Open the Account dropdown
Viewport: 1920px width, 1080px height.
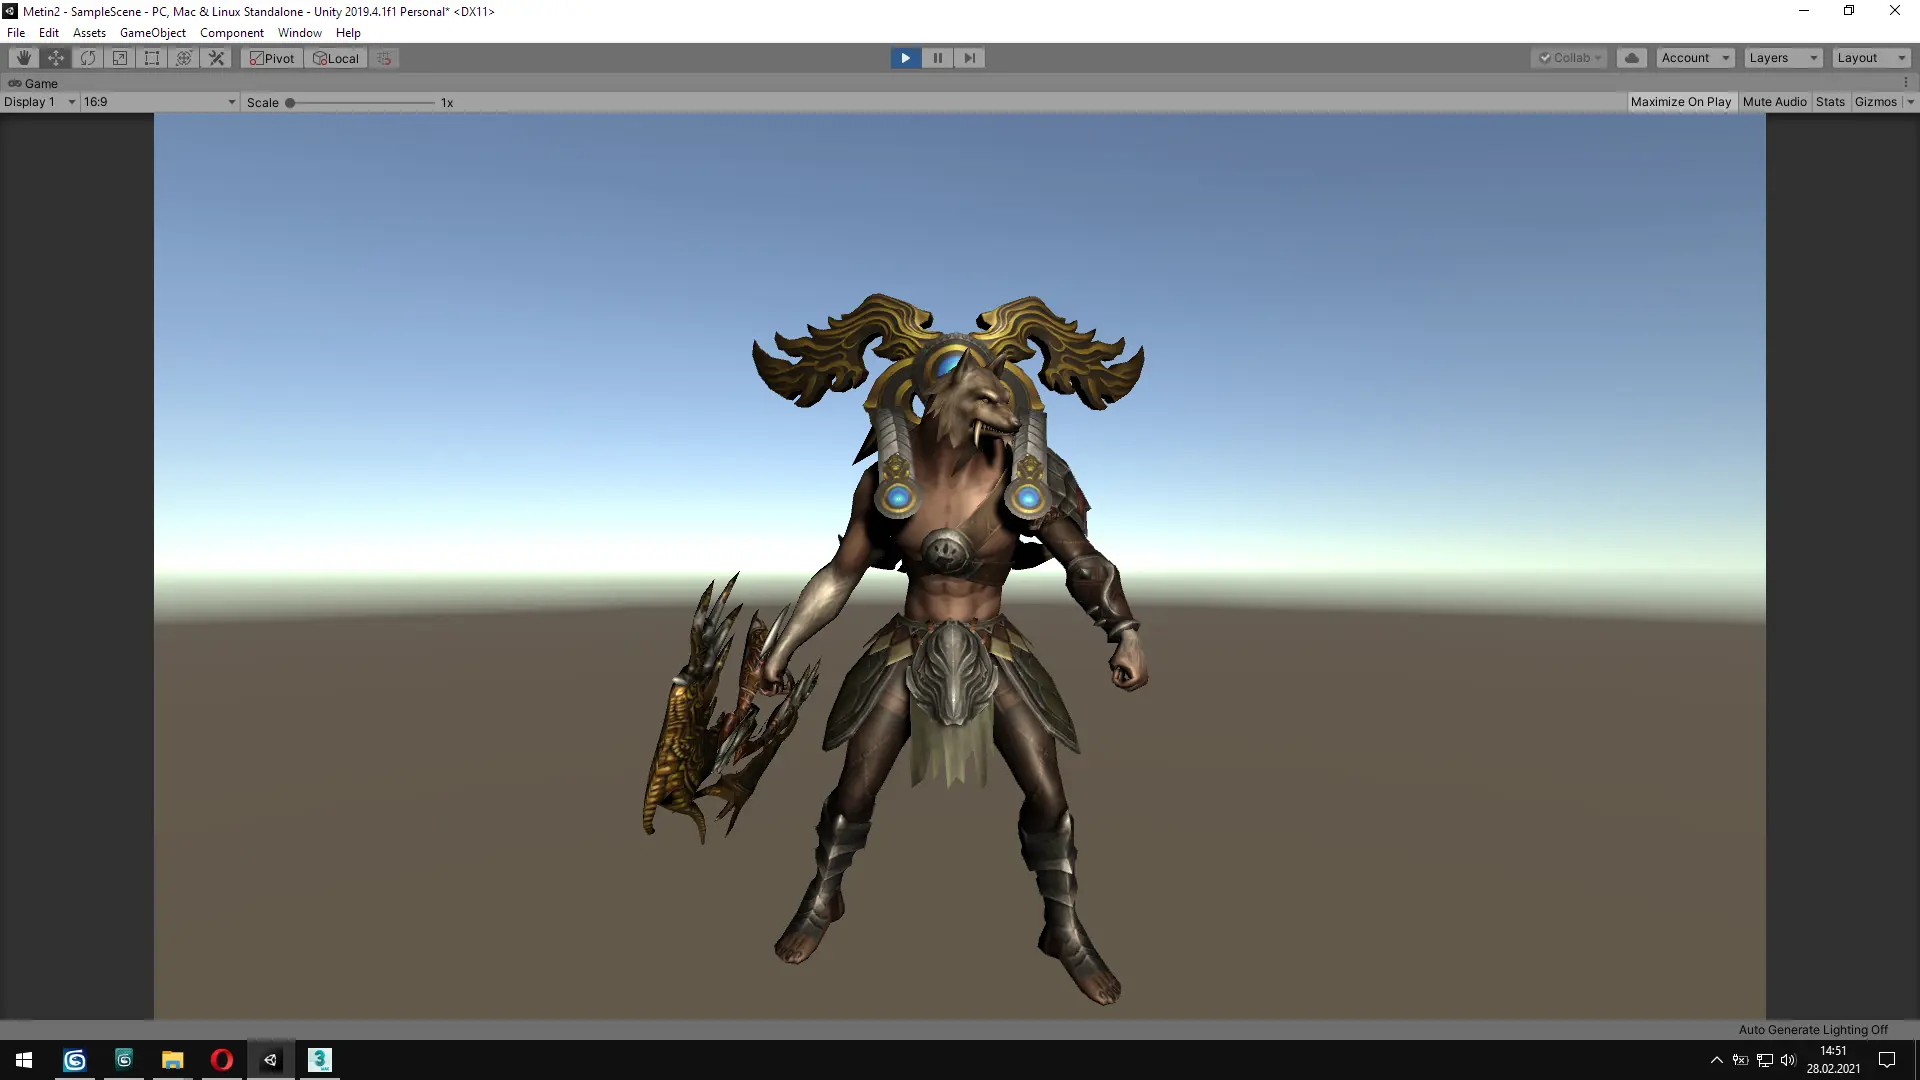point(1695,58)
